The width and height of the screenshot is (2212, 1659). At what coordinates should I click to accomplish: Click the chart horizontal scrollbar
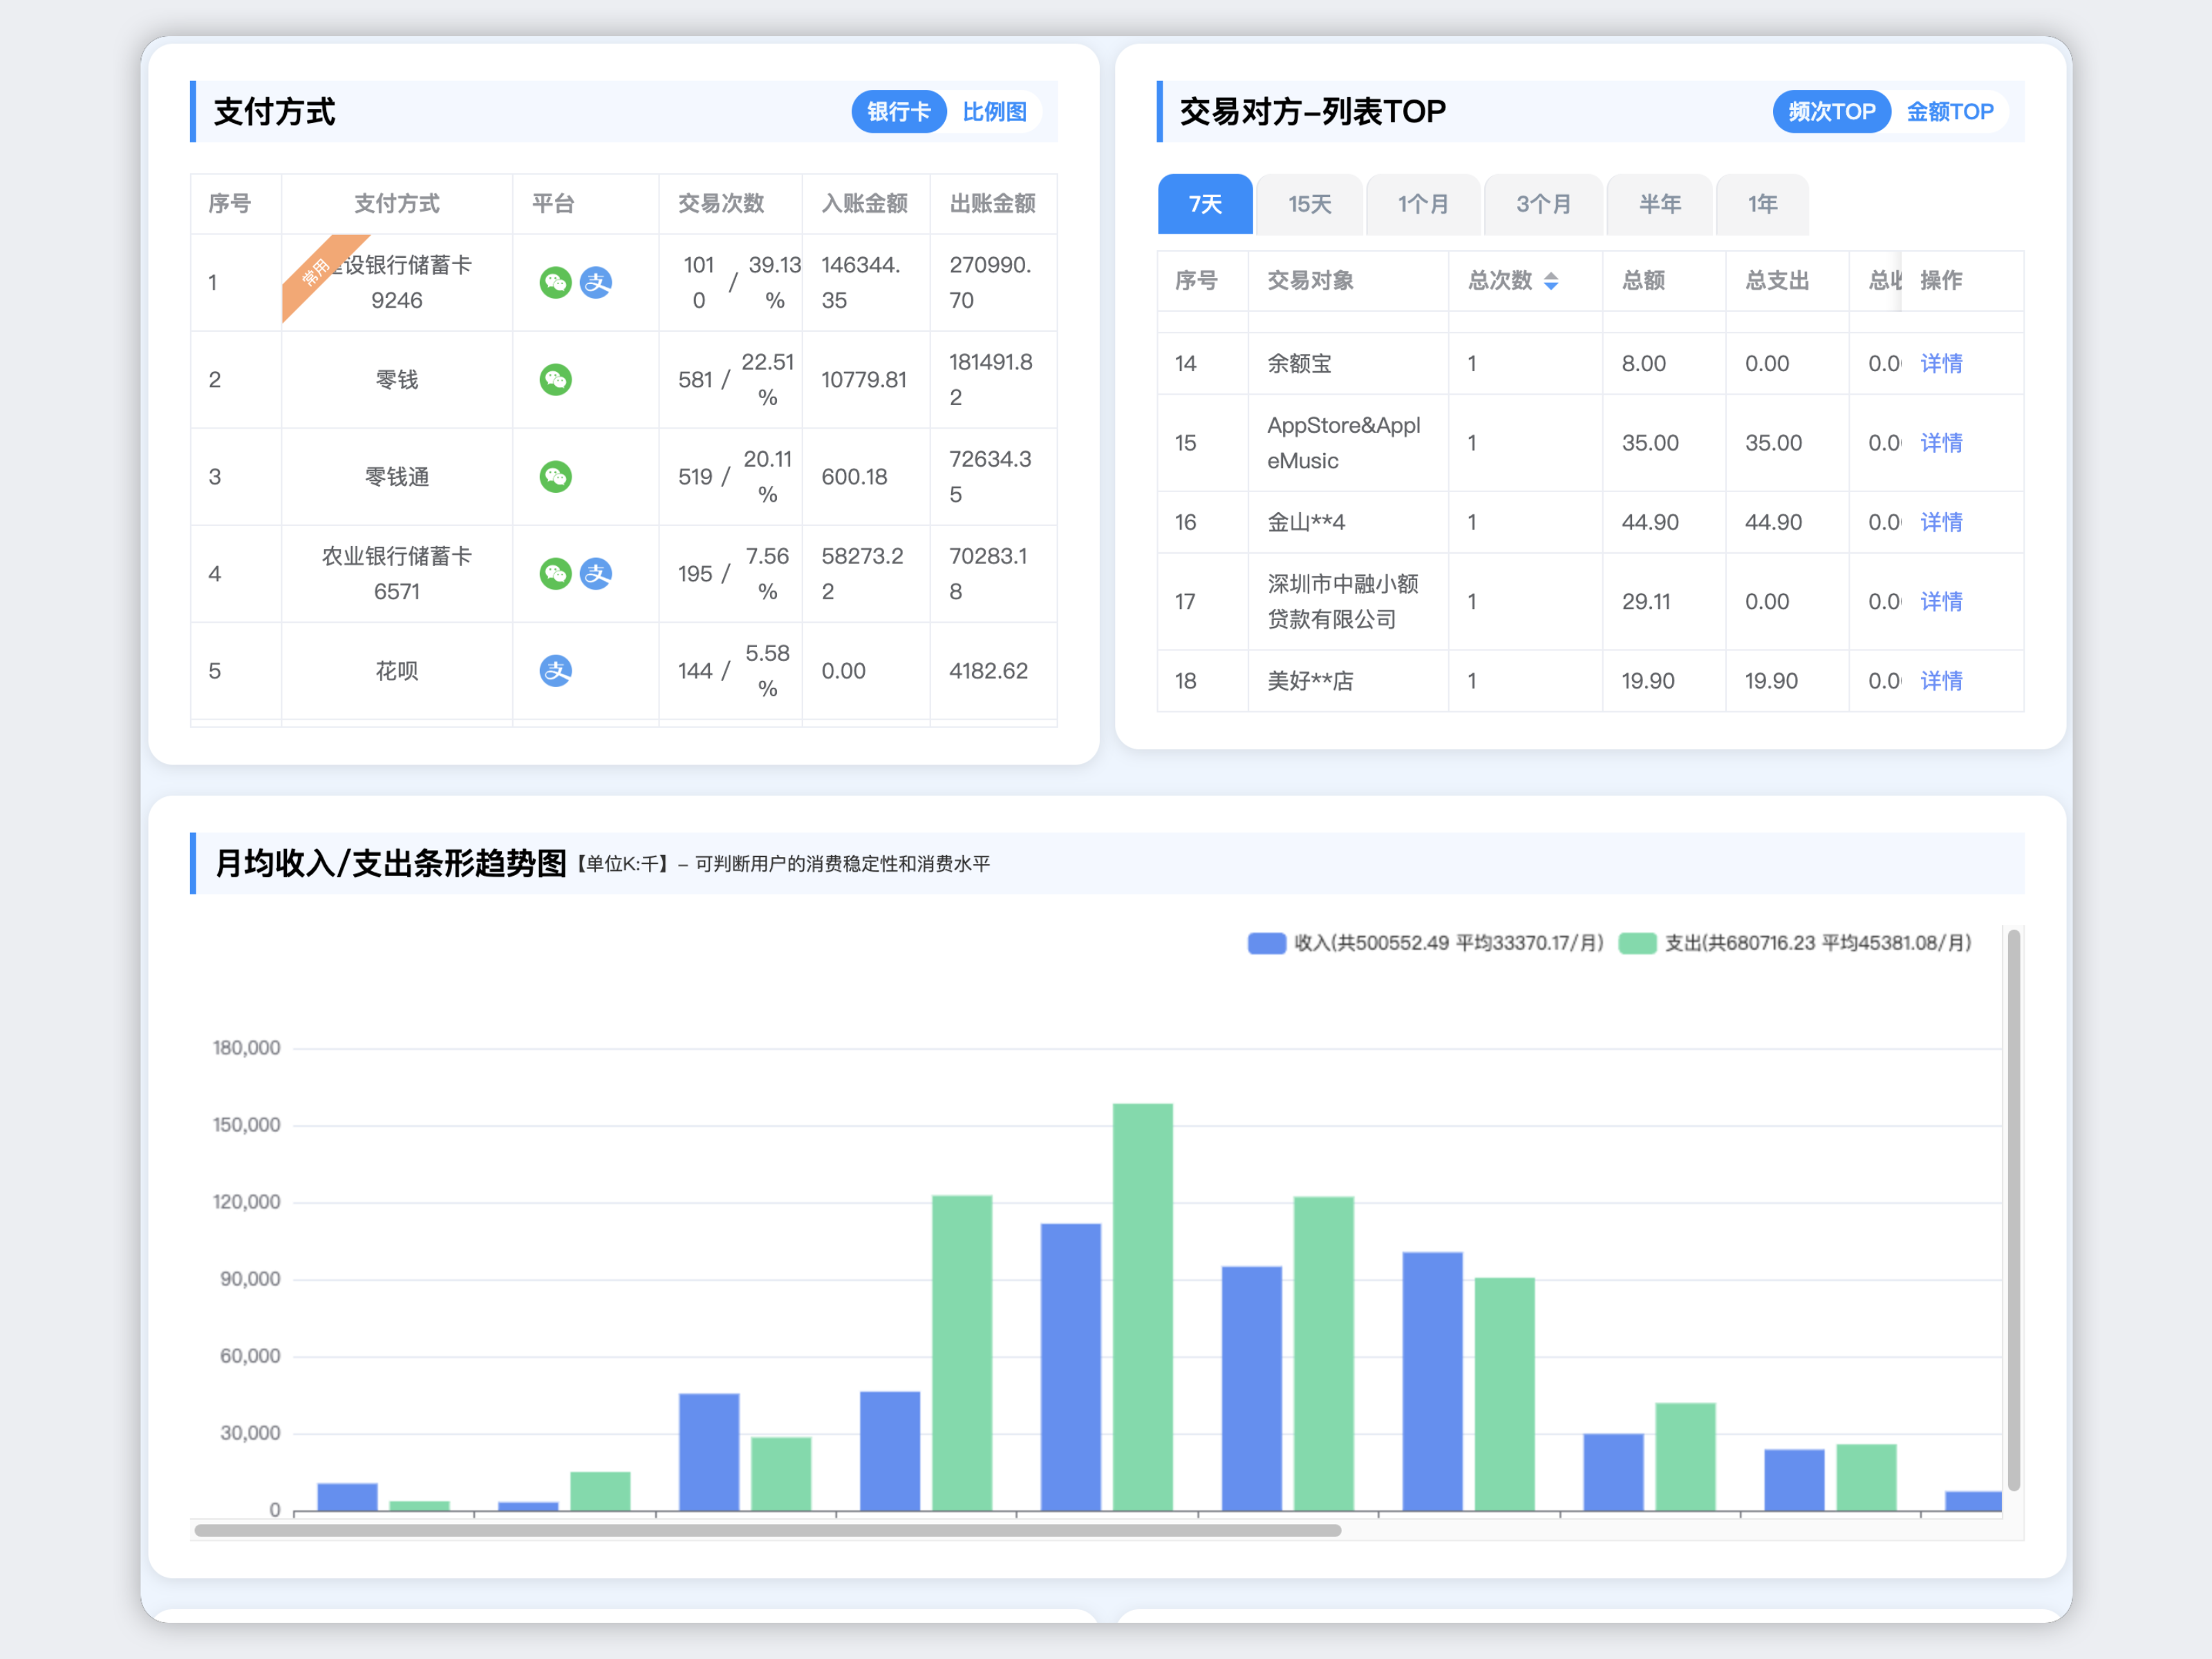(767, 1530)
